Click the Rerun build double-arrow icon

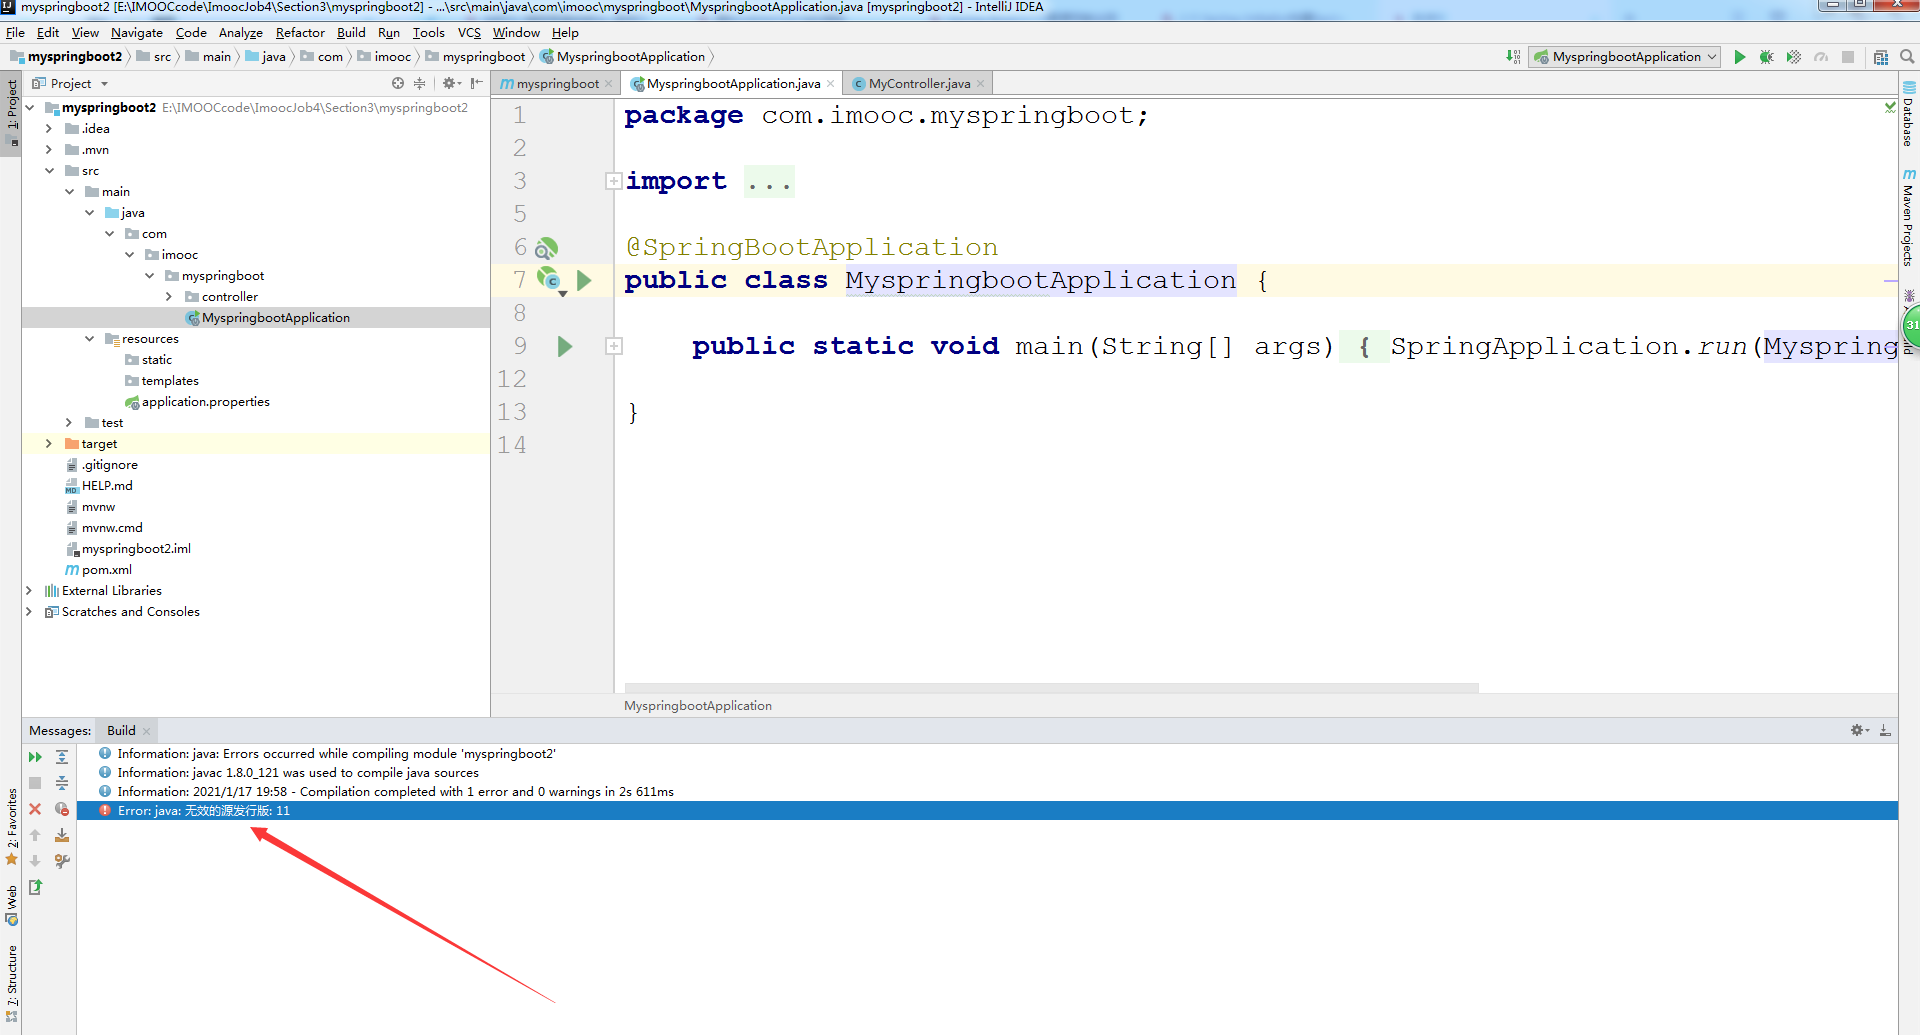(35, 757)
